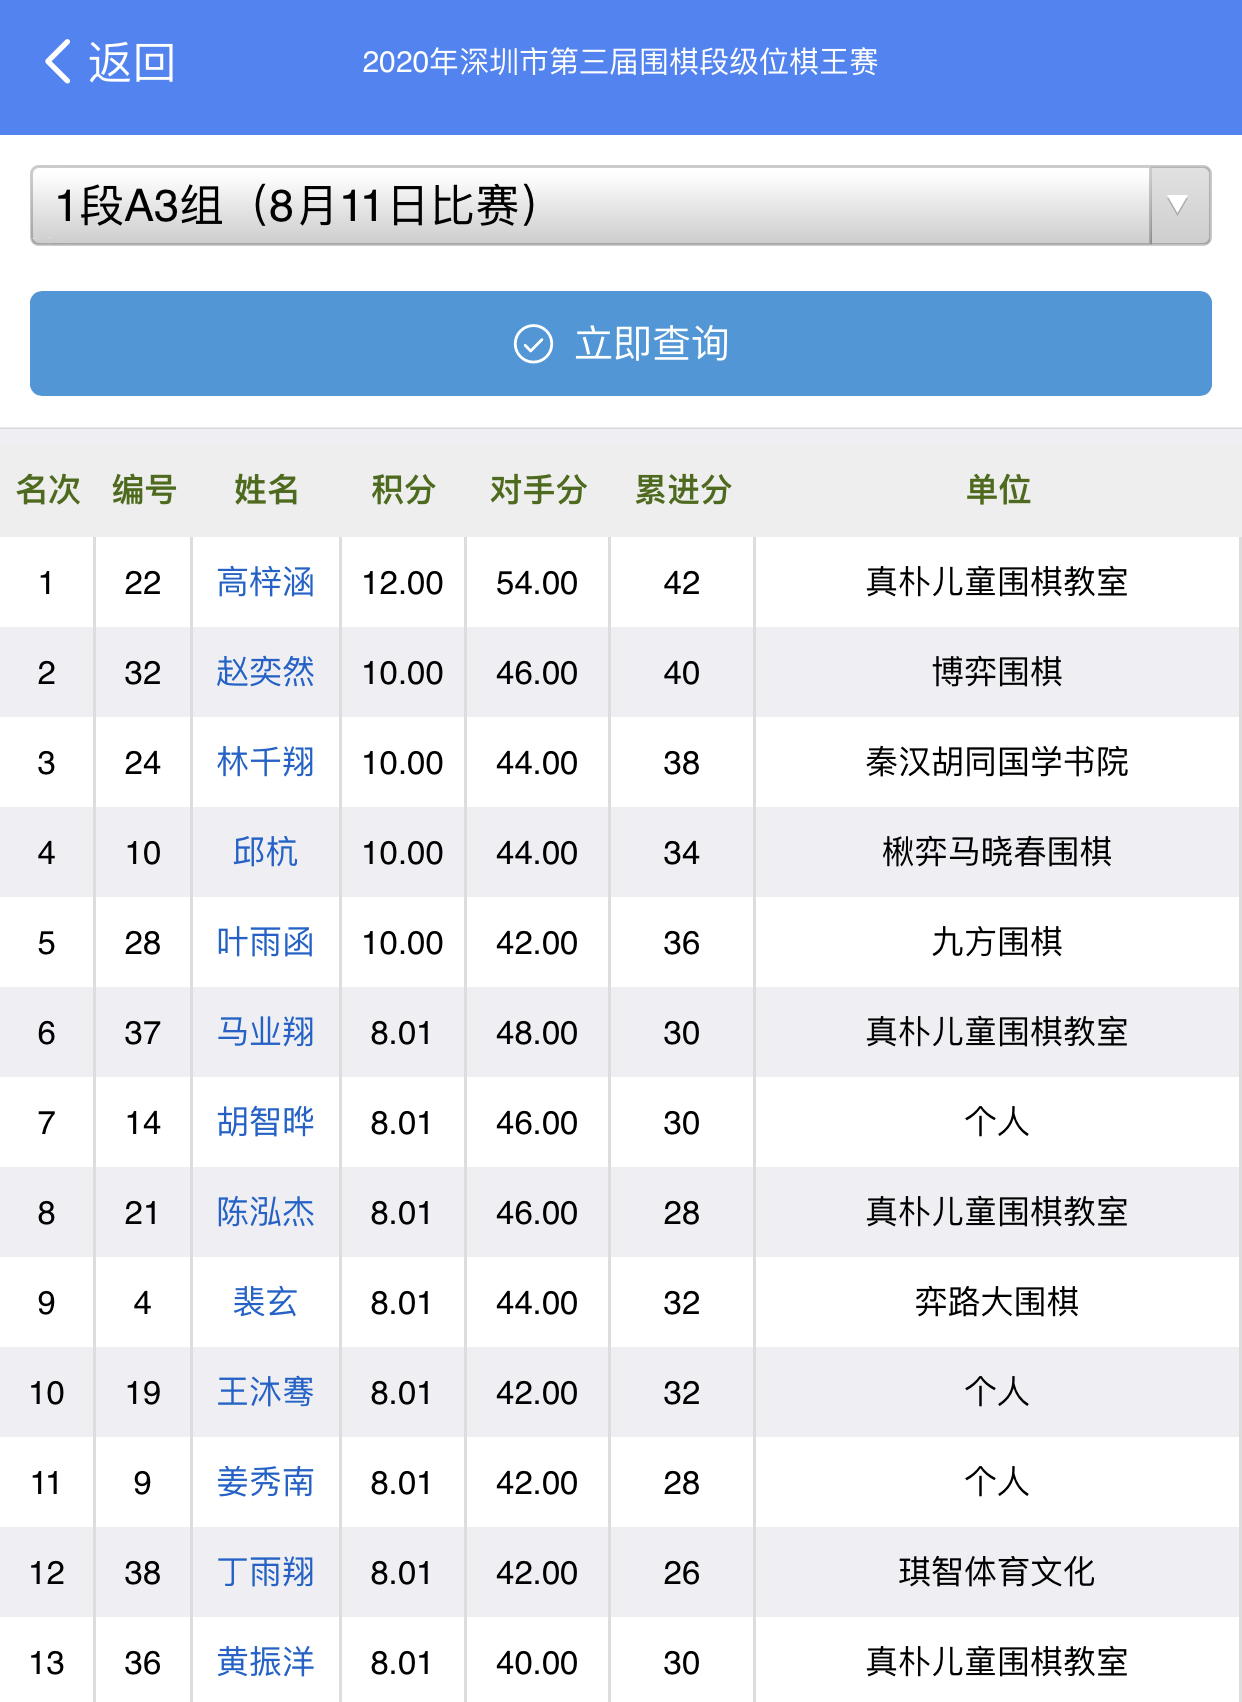Open player 高梓涵 details
Screen dimensions: 1242x1702
[x=265, y=582]
